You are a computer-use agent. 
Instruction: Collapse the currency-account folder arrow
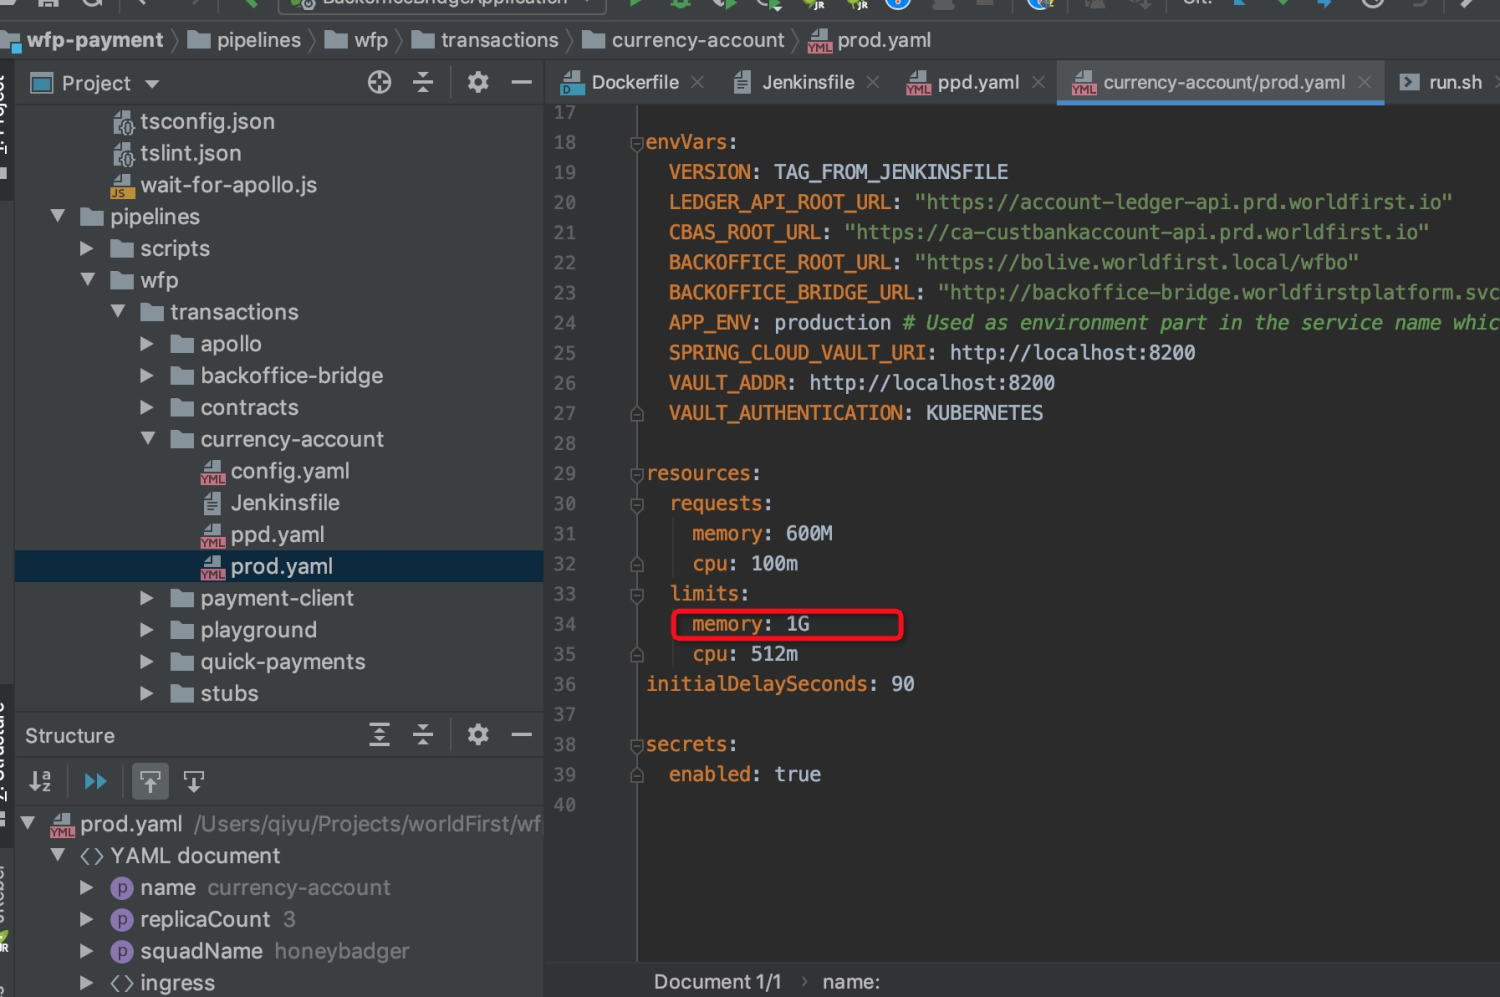148,439
